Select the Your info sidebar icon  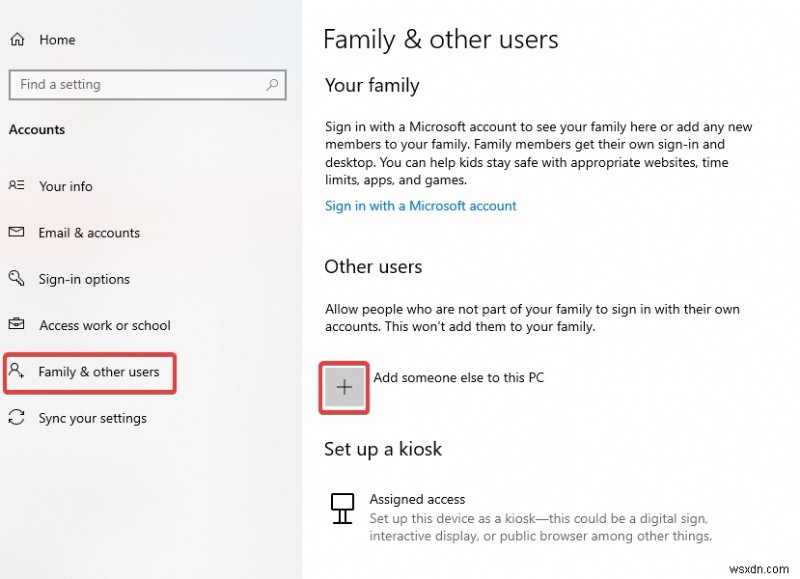[17, 186]
